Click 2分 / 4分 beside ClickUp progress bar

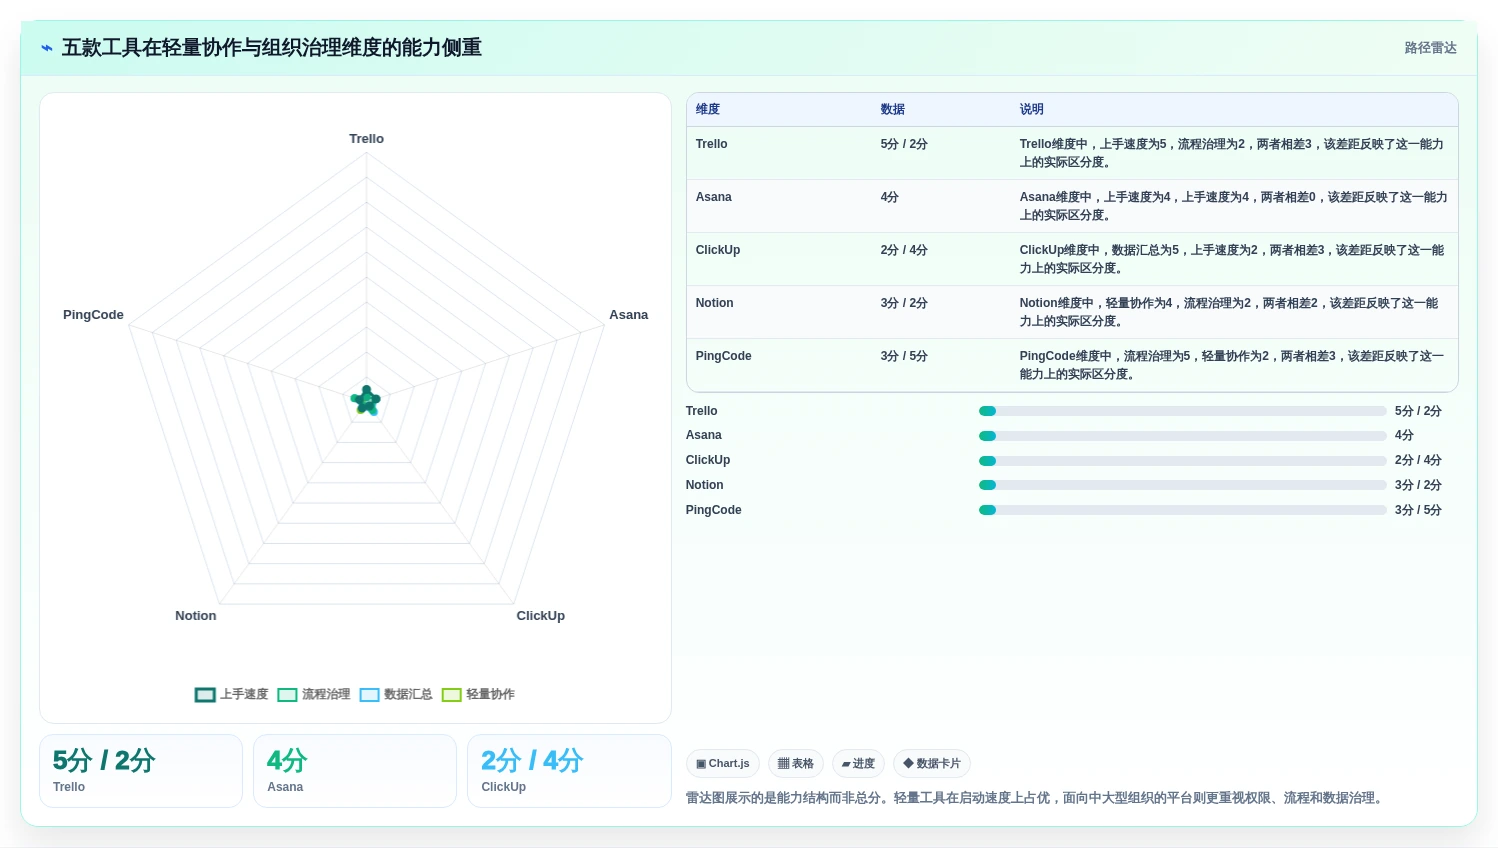coord(1418,460)
